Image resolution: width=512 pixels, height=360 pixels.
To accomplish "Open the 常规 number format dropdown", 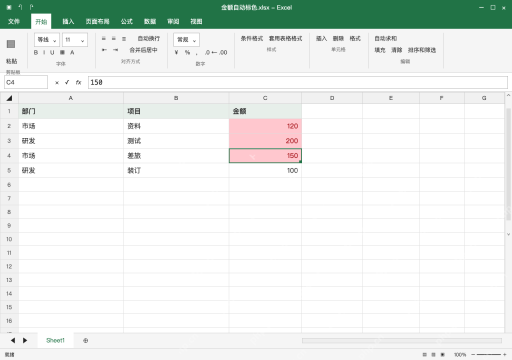I will (x=186, y=40).
